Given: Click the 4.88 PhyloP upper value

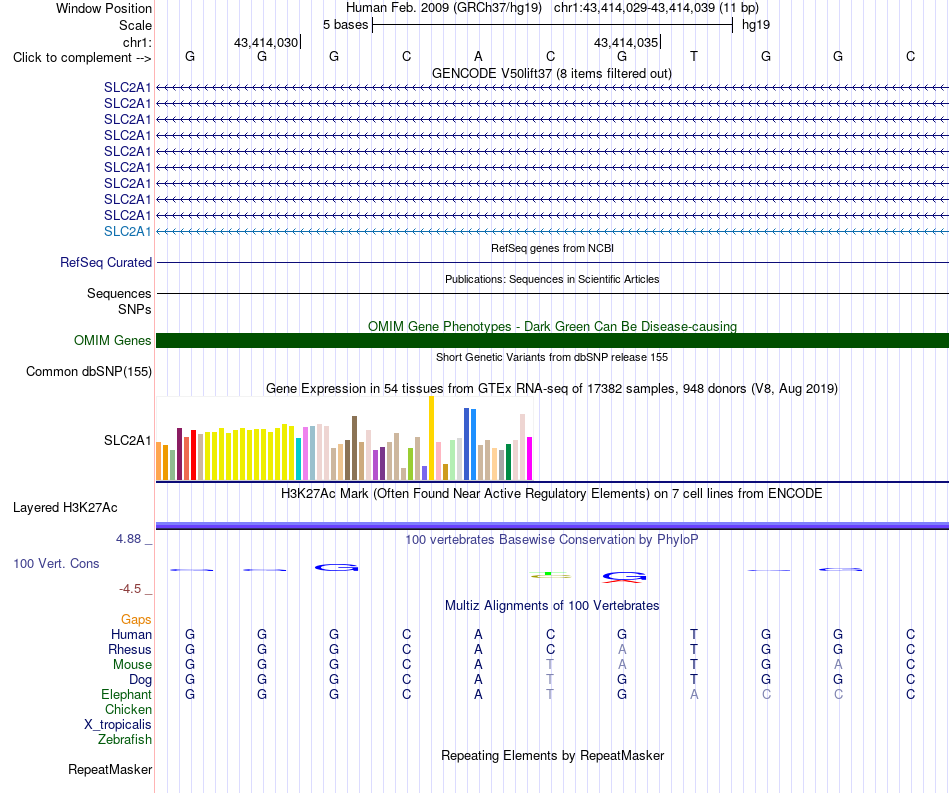Looking at the screenshot, I should pyautogui.click(x=128, y=539).
